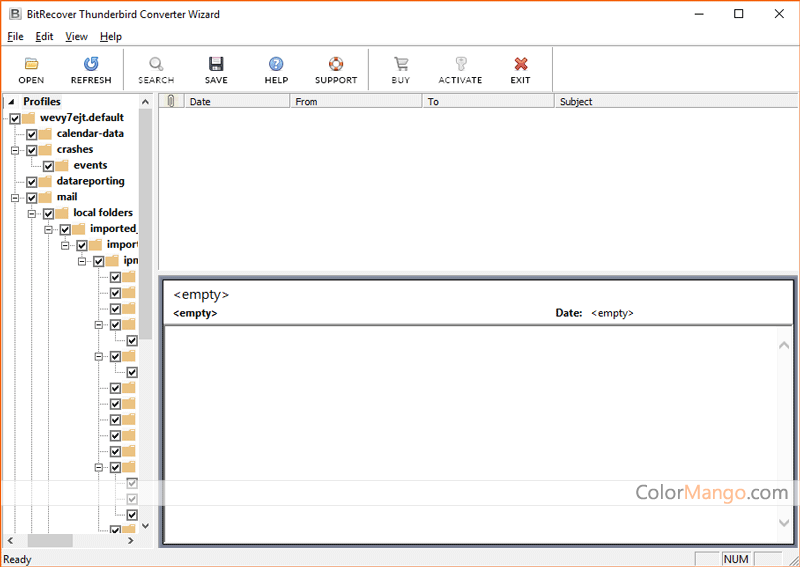Uncheck the calendar-data checkbox
Screen dimensions: 800x567
point(32,134)
